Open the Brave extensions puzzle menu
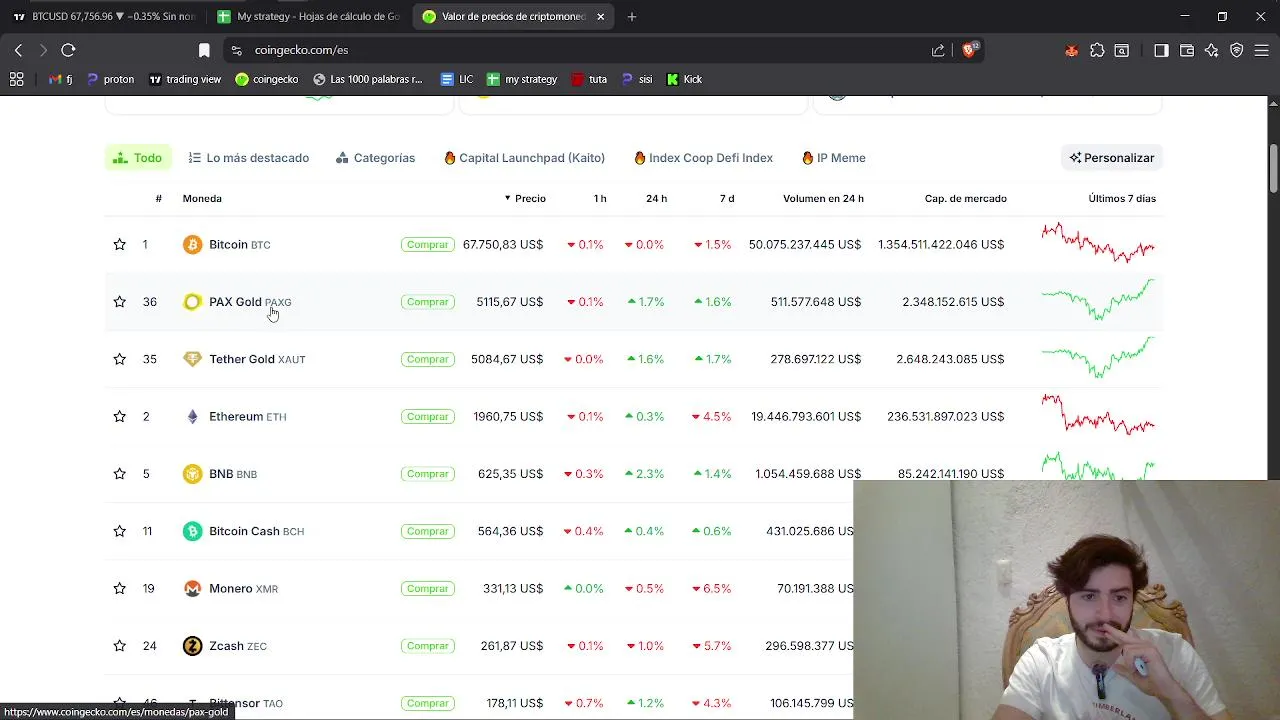Viewport: 1280px width, 720px height. point(1097,50)
